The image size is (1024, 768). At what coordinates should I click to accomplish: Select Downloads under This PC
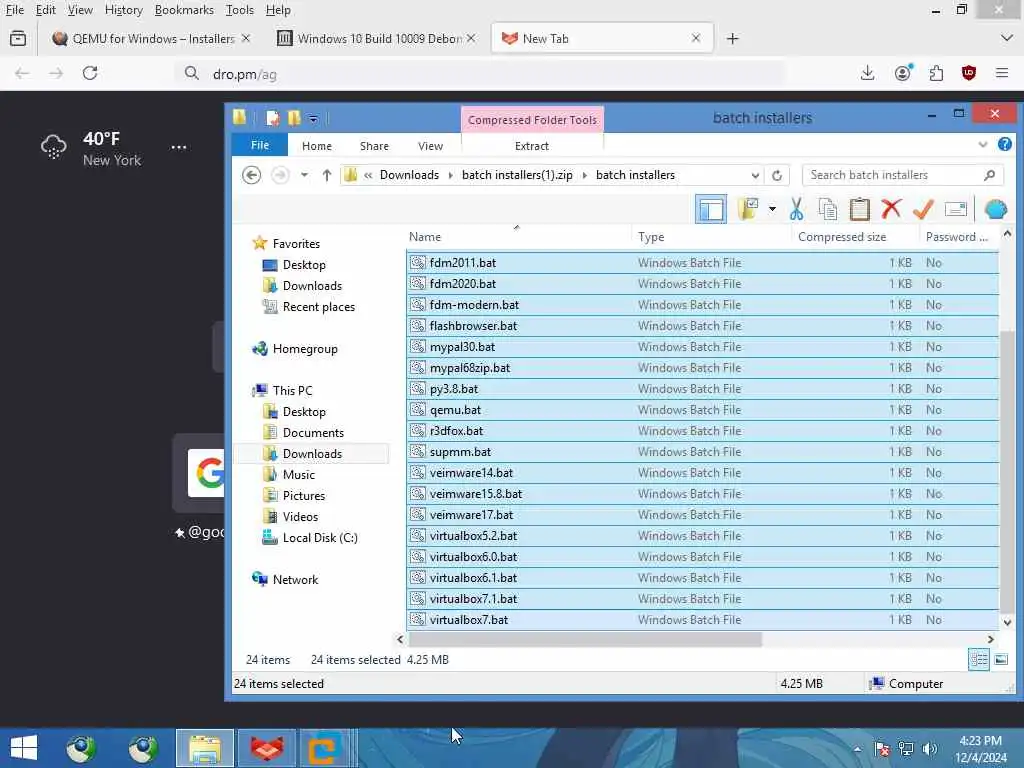tap(312, 454)
